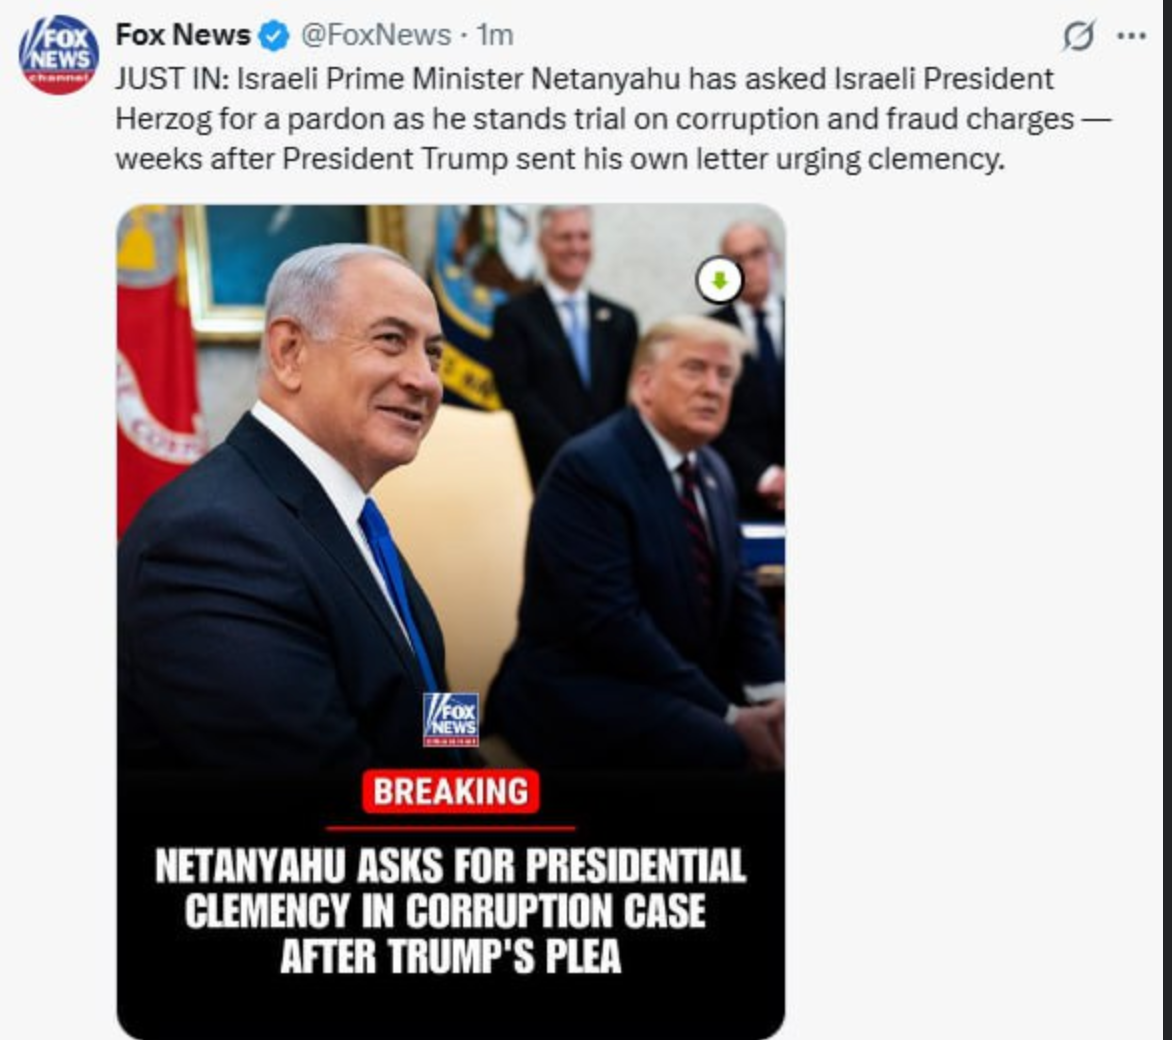Click the green download arrow on the image
The height and width of the screenshot is (1040, 1172).
[720, 281]
